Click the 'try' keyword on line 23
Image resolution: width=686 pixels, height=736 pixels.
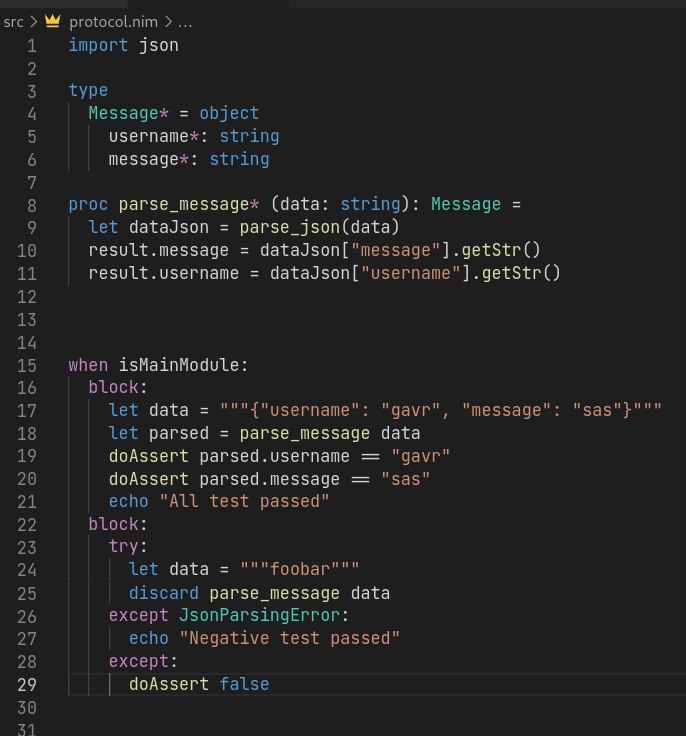click(123, 546)
